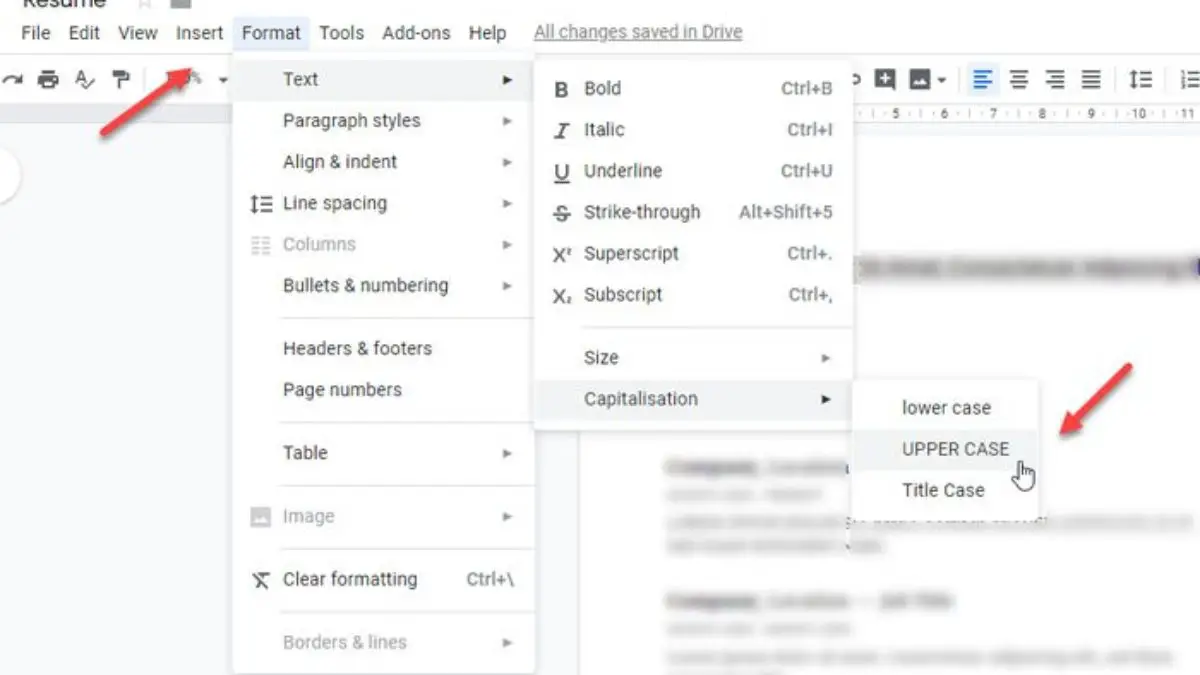Open the Tools menu
The width and height of the screenshot is (1200, 675).
(342, 33)
